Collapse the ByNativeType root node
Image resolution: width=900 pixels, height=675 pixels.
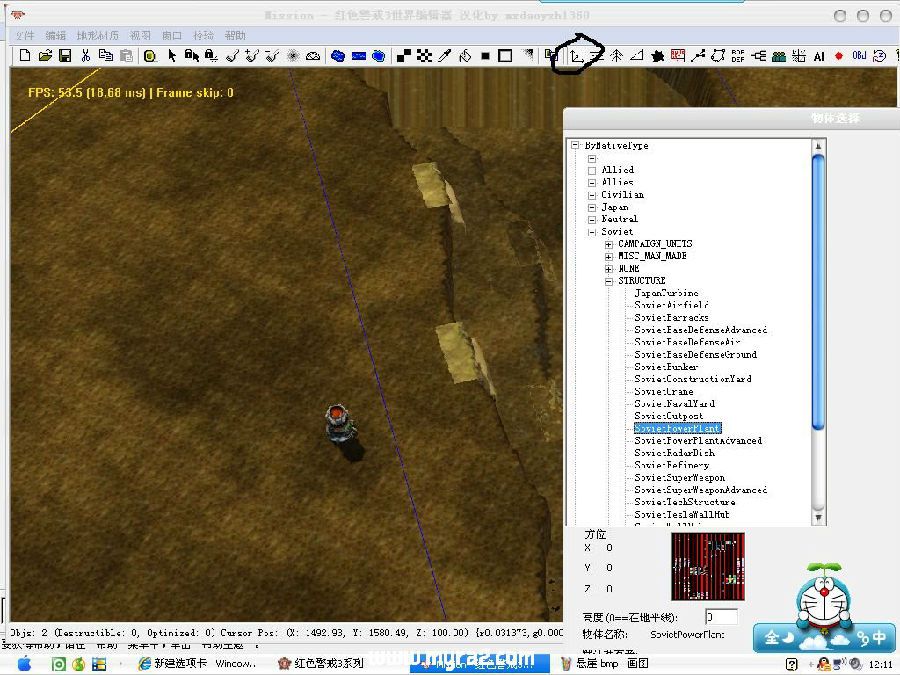click(576, 146)
